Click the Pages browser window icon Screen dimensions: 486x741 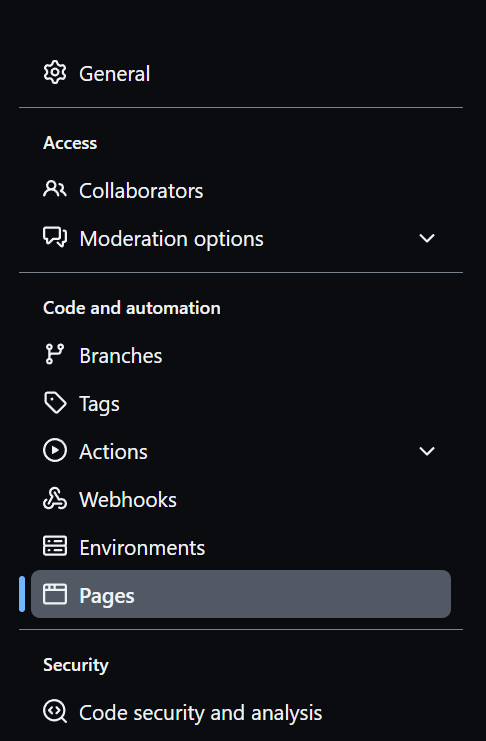pyautogui.click(x=55, y=594)
